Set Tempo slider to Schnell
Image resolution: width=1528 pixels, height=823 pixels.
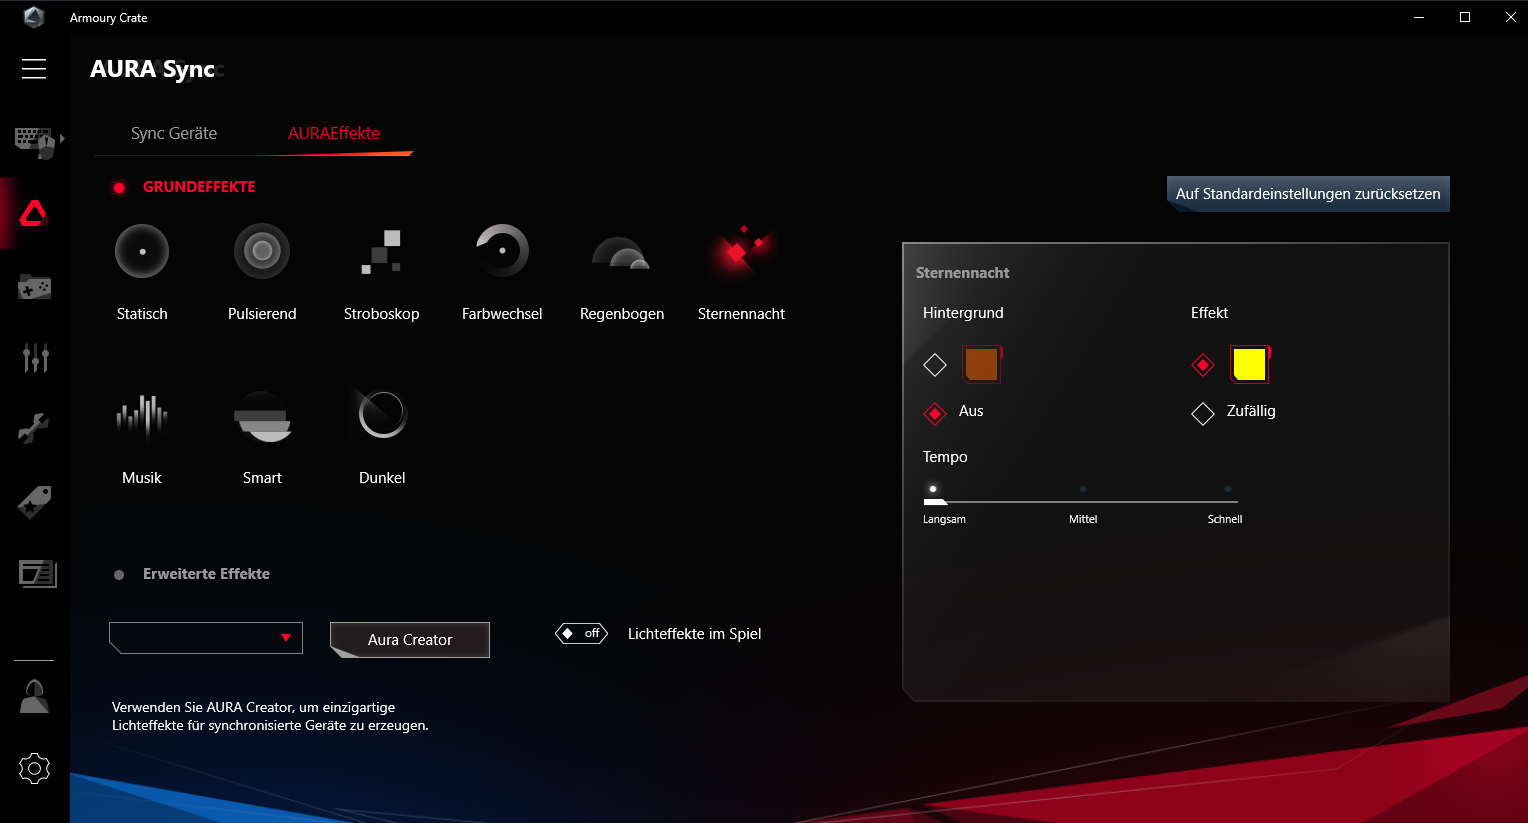coord(1228,490)
